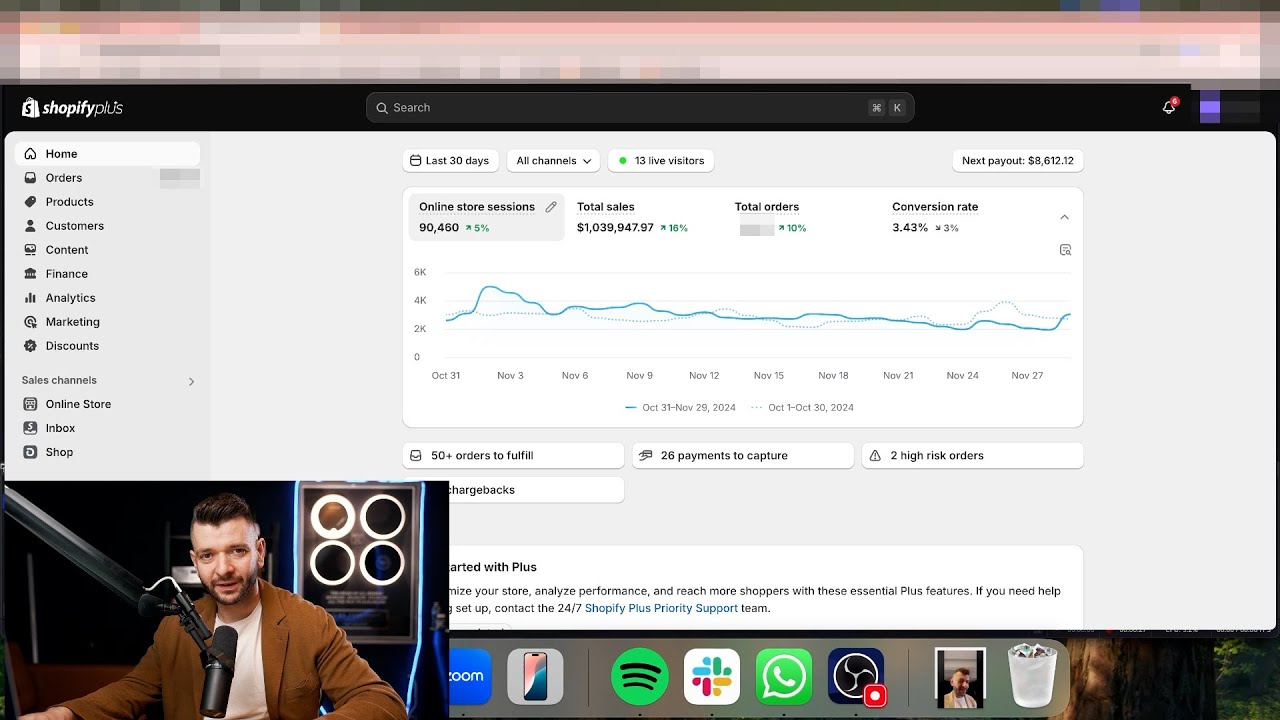Click the Next payout button

point(1018,161)
